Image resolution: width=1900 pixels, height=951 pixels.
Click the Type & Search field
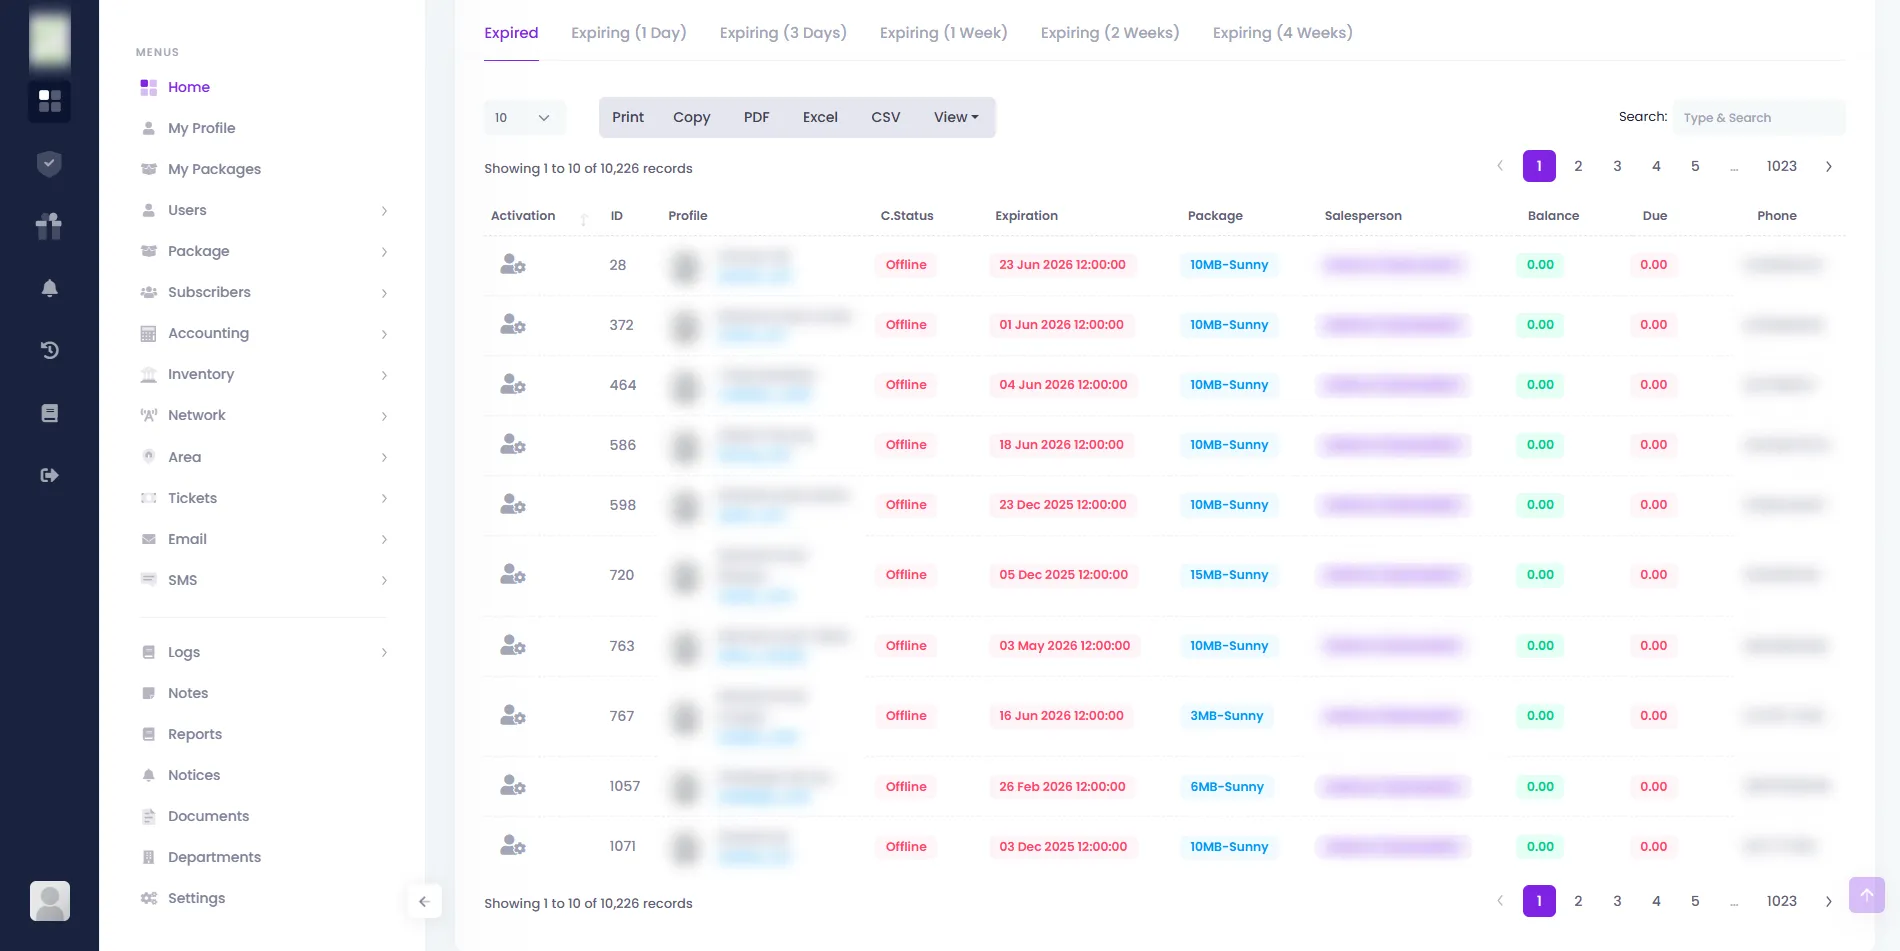tap(1759, 118)
